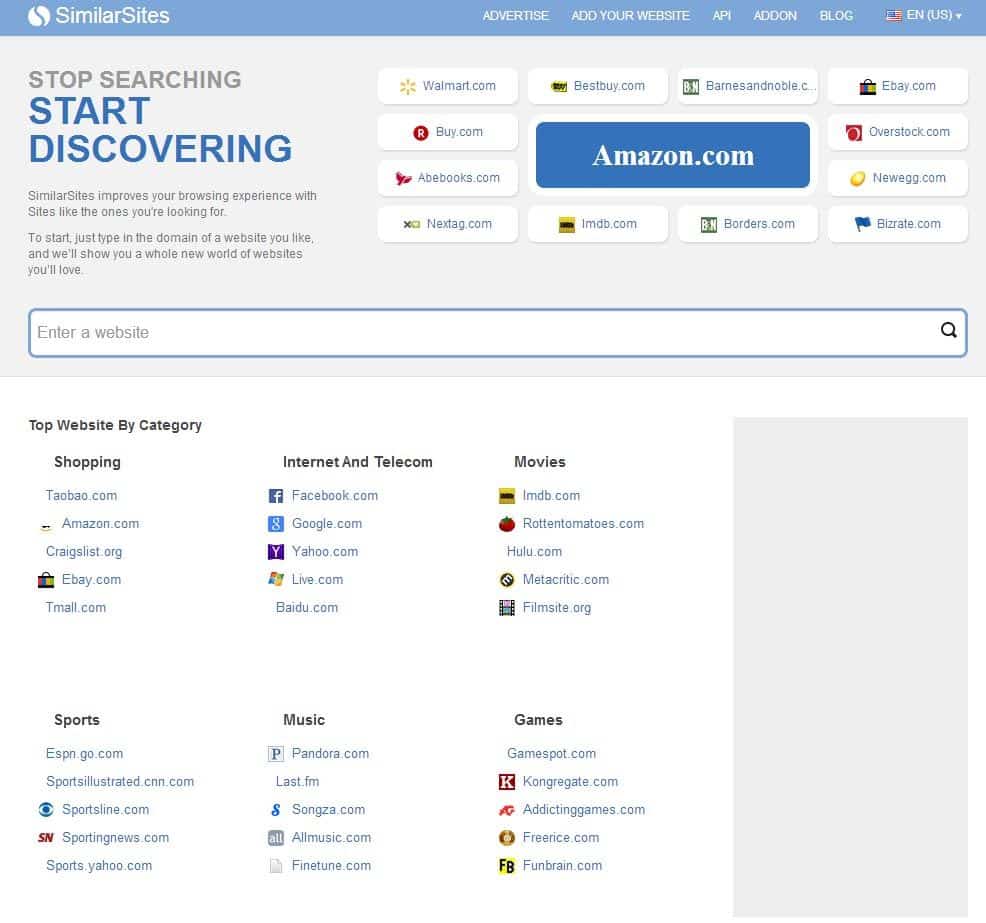Click the Borders.com favicon
The height and width of the screenshot is (923, 986).
(709, 224)
